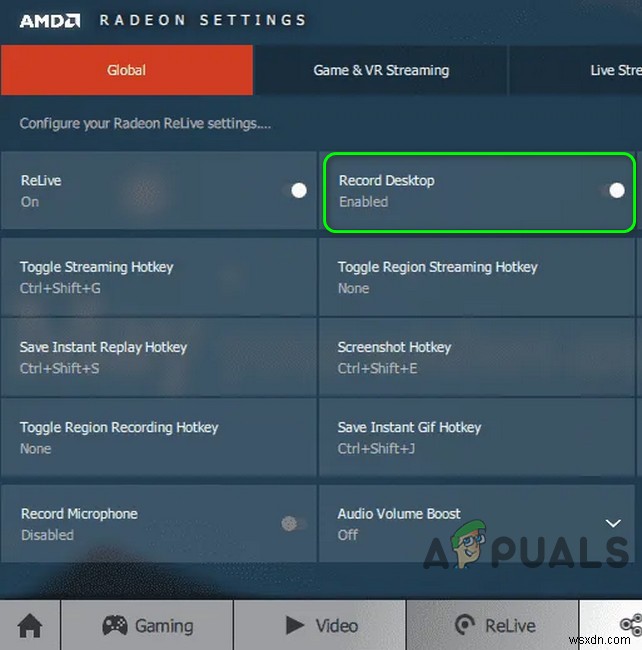This screenshot has width=642, height=650.
Task: Go to the Video section label
Action: pyautogui.click(x=337, y=626)
